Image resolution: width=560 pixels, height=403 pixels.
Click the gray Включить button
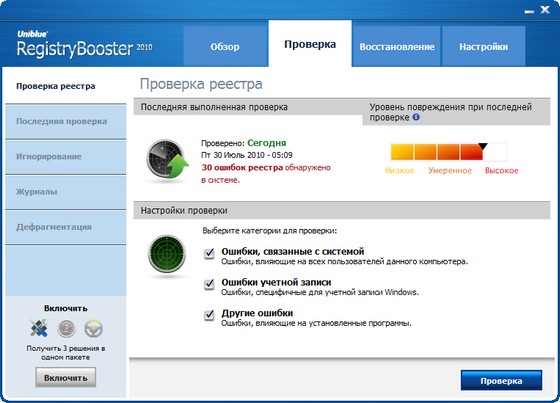(x=66, y=378)
